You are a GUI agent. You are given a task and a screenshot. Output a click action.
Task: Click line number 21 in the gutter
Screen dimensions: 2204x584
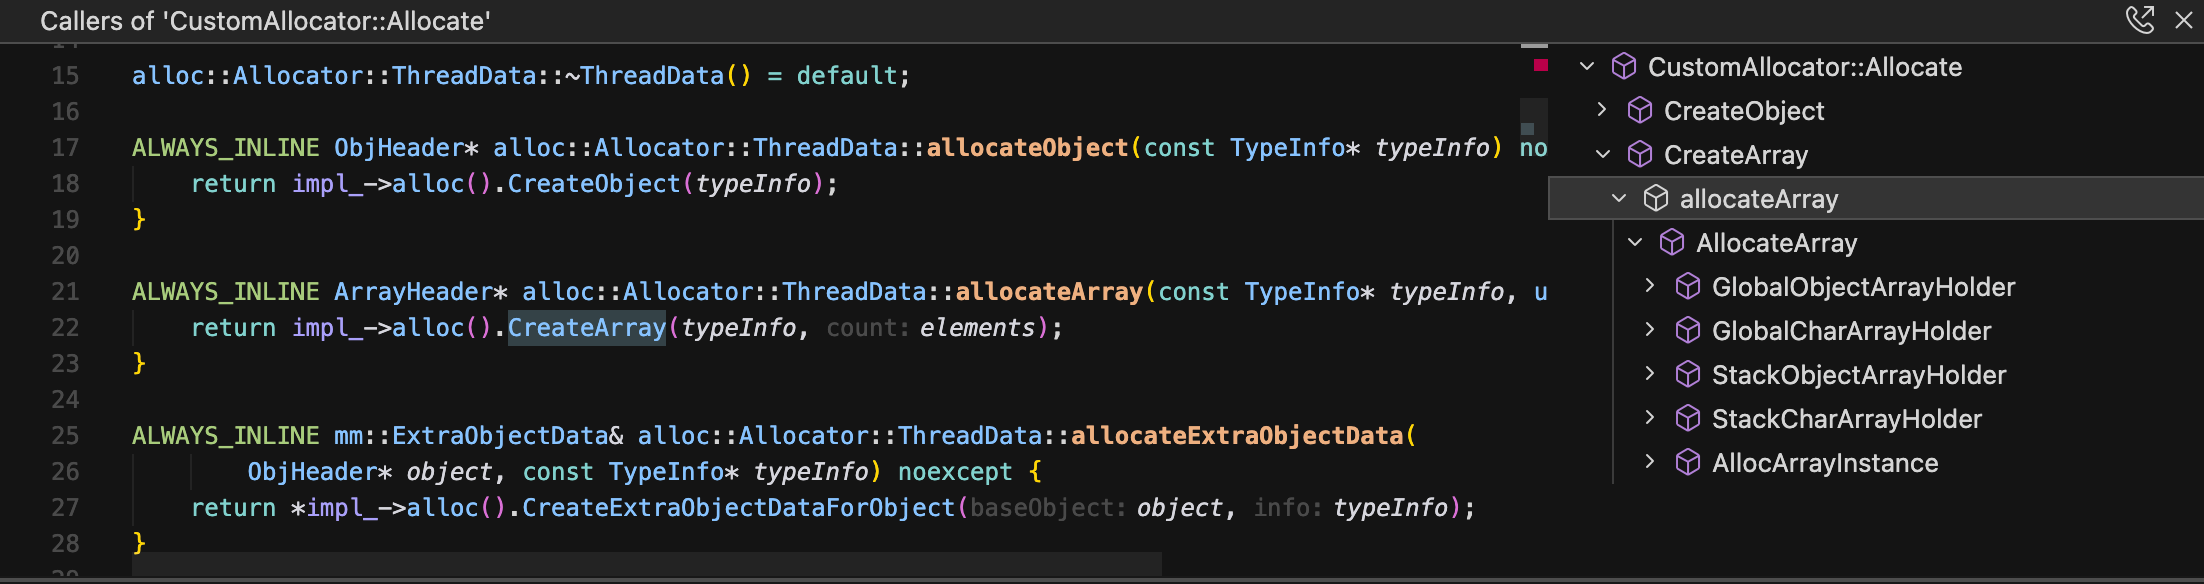click(65, 292)
